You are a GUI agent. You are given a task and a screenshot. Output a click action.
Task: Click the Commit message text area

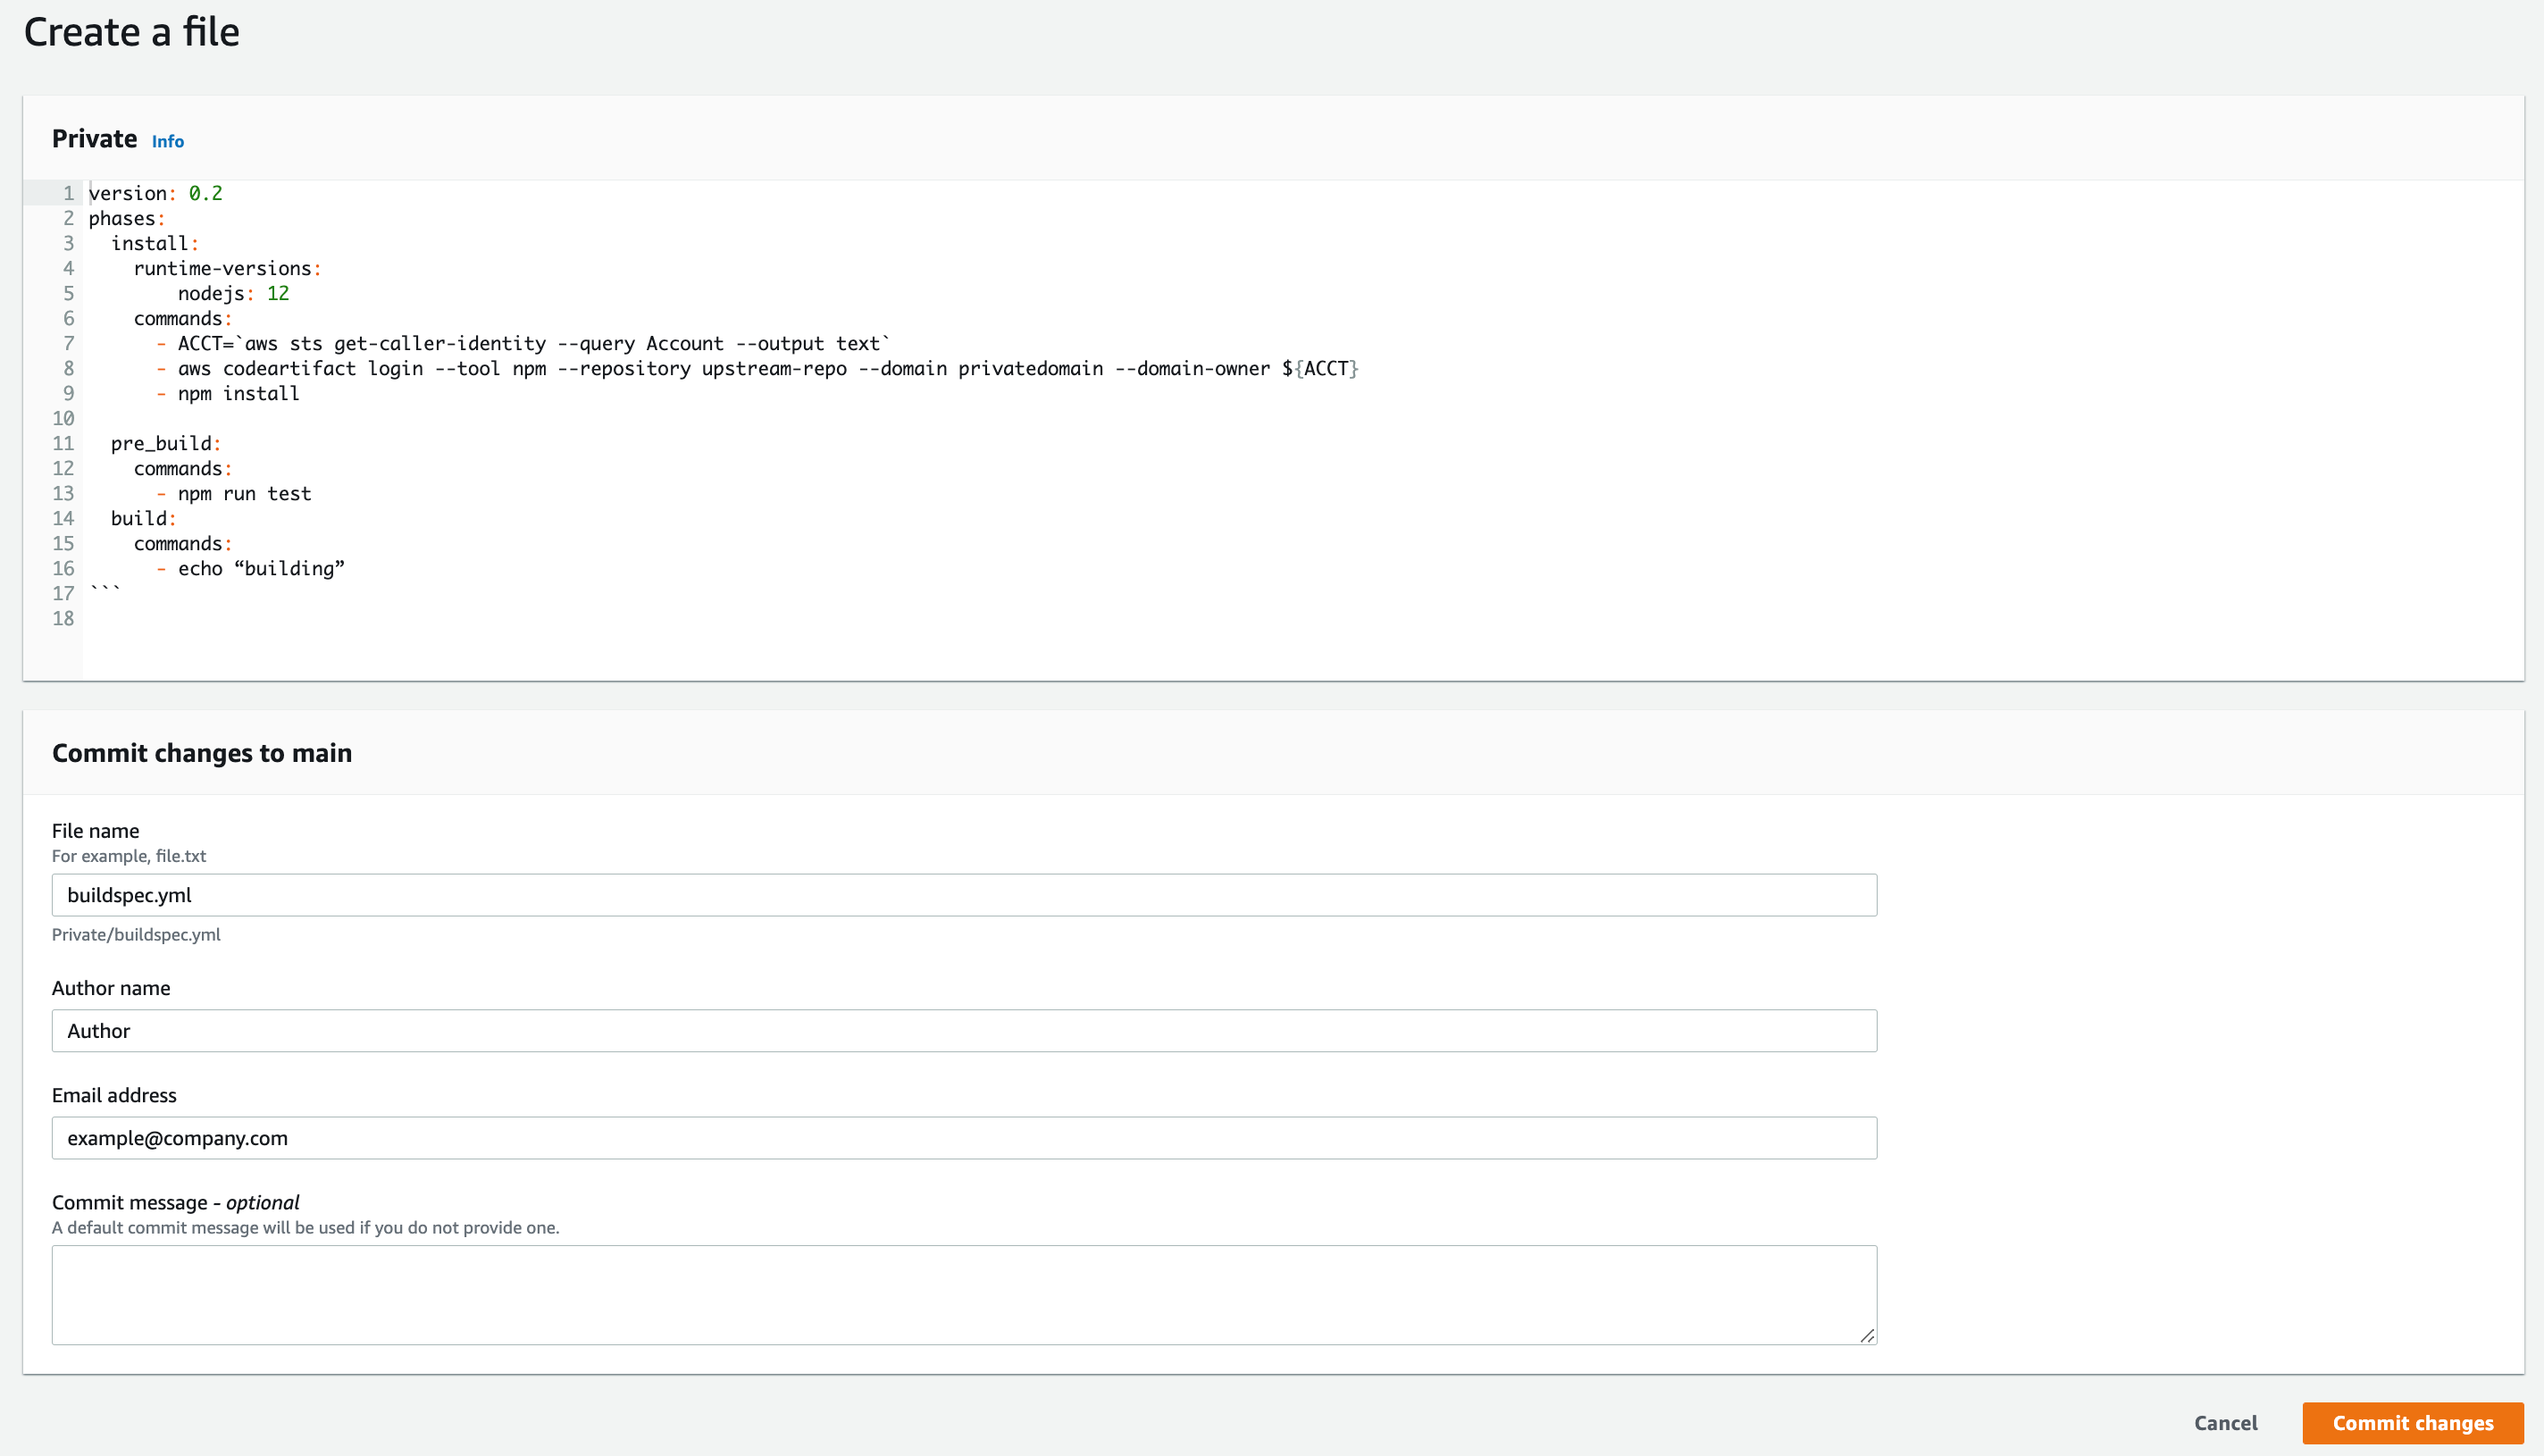(965, 1293)
